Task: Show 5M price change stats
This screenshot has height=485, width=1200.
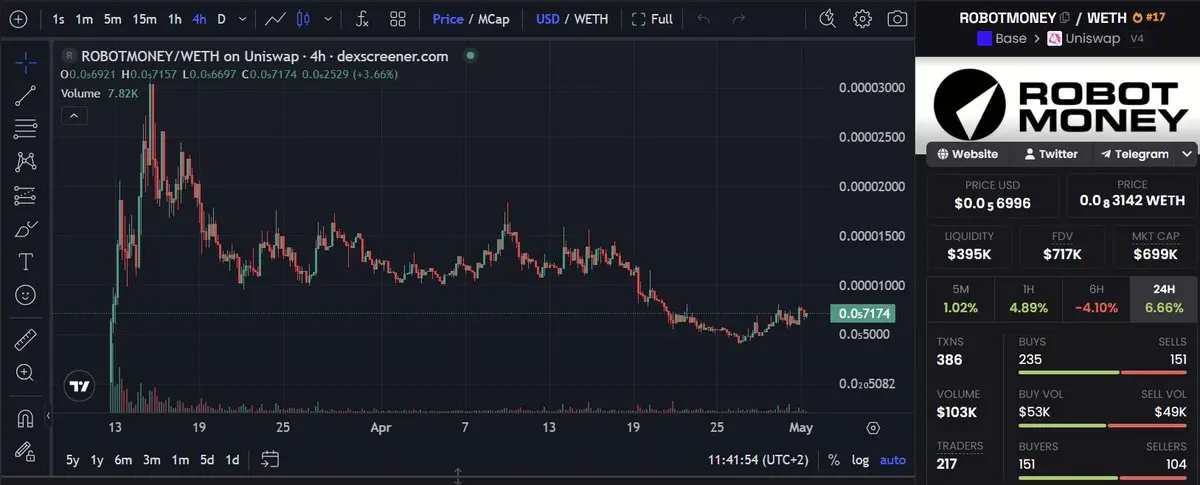Action: pyautogui.click(x=960, y=299)
